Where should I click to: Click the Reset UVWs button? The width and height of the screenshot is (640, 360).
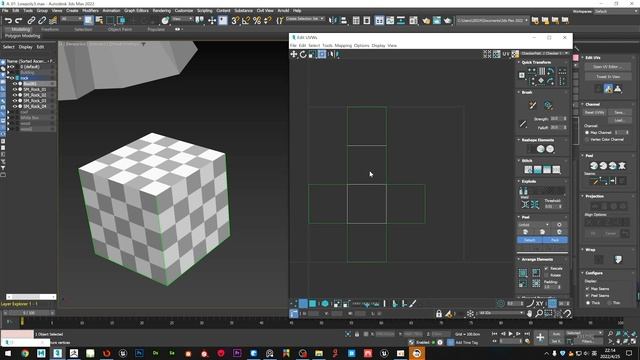coord(594,112)
